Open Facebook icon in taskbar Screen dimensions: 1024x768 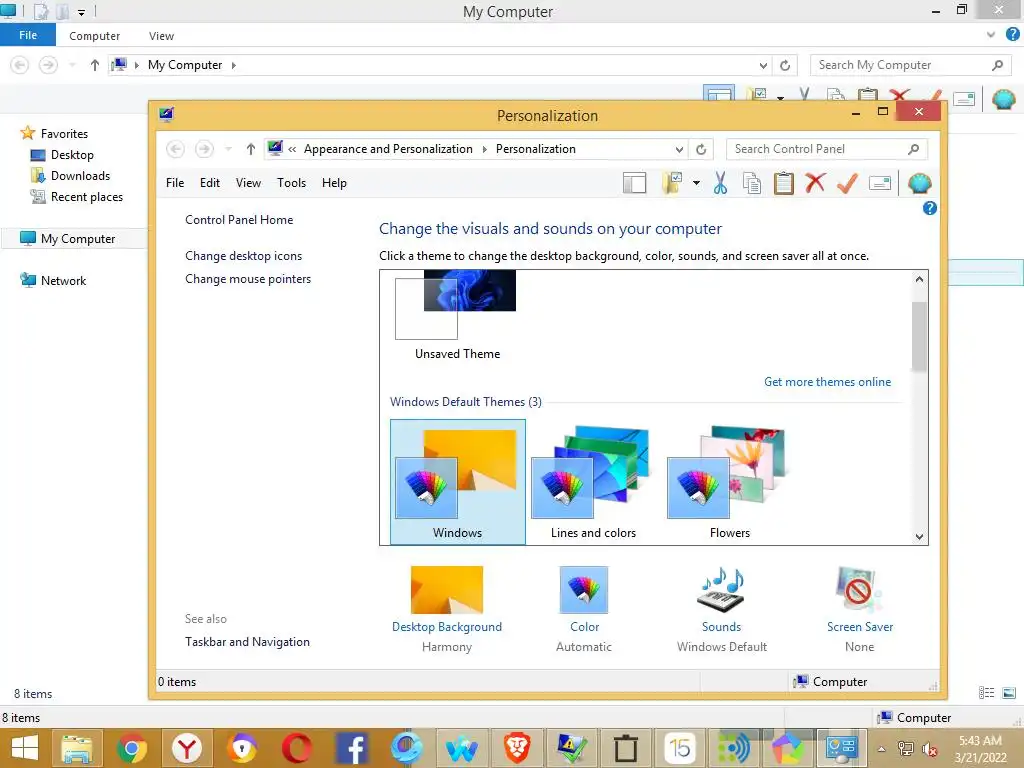pos(352,748)
